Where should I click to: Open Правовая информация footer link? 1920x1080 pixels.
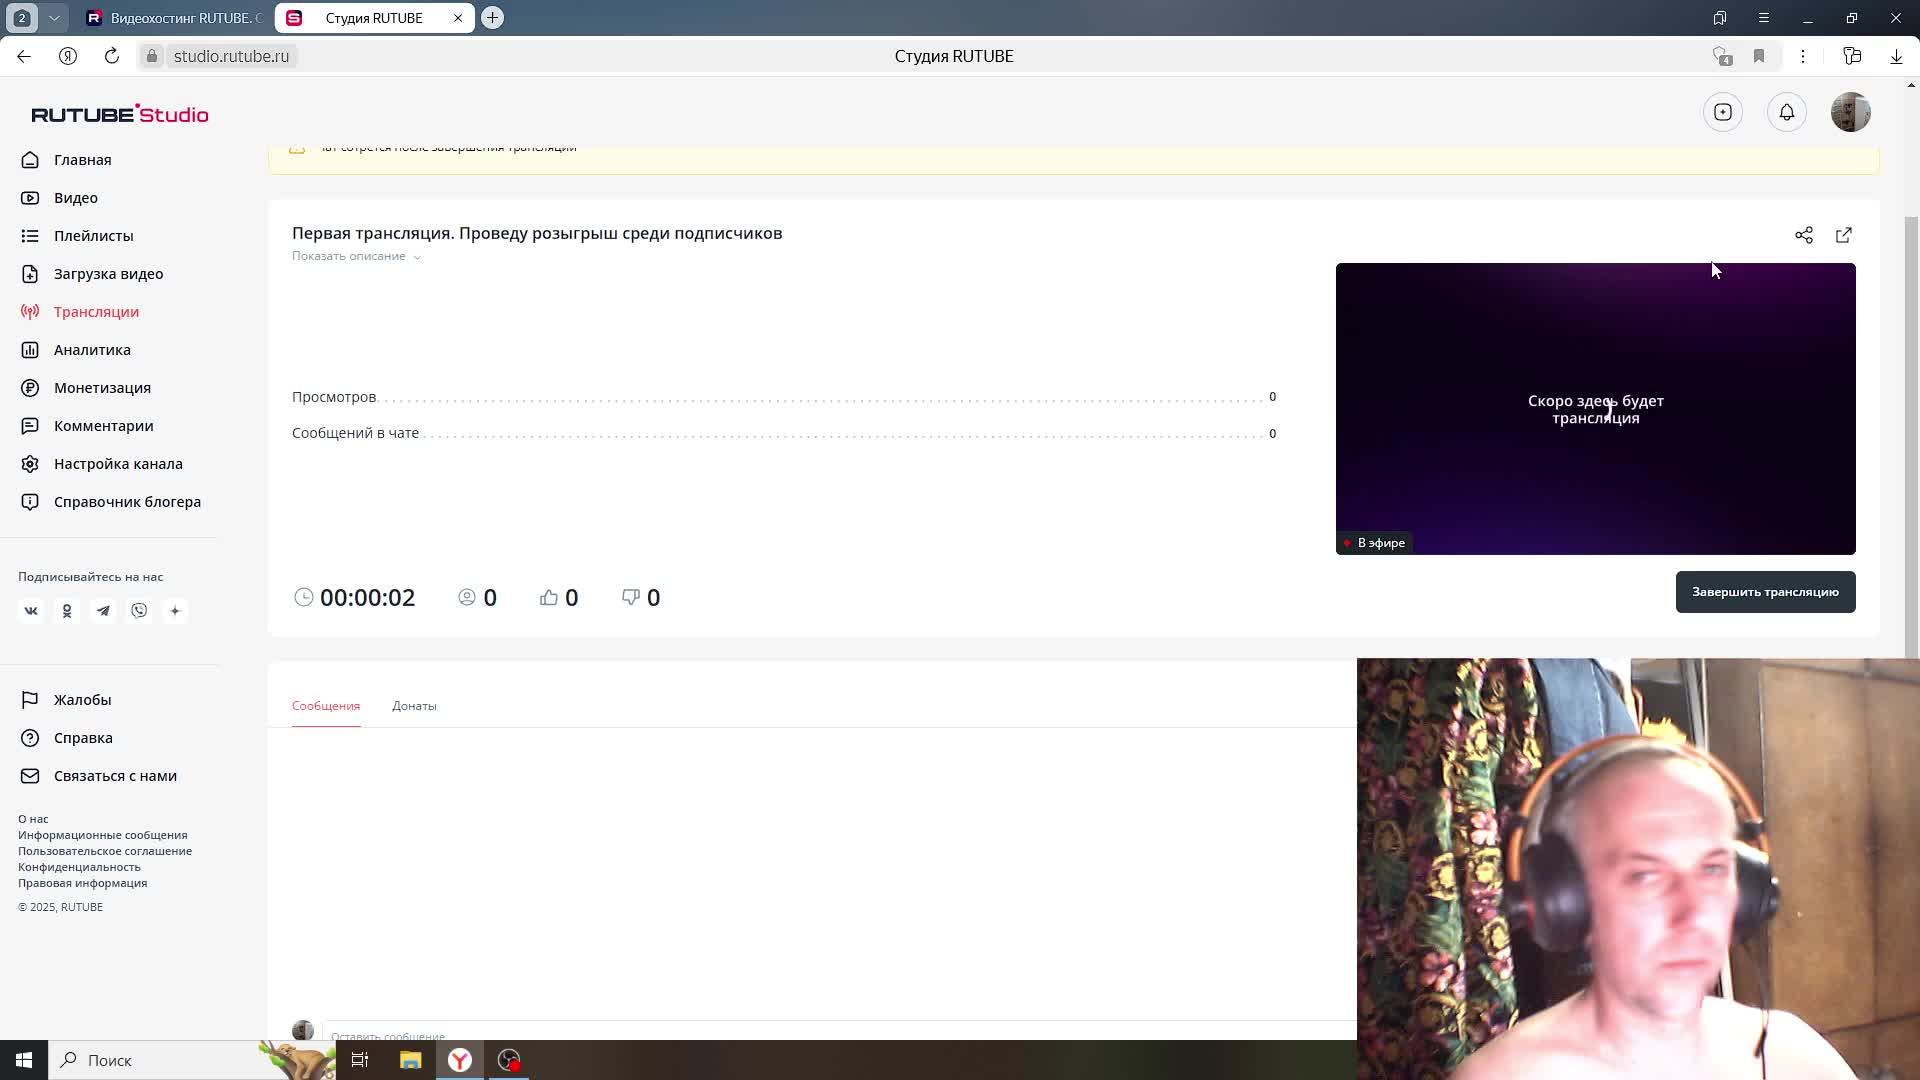tap(82, 883)
